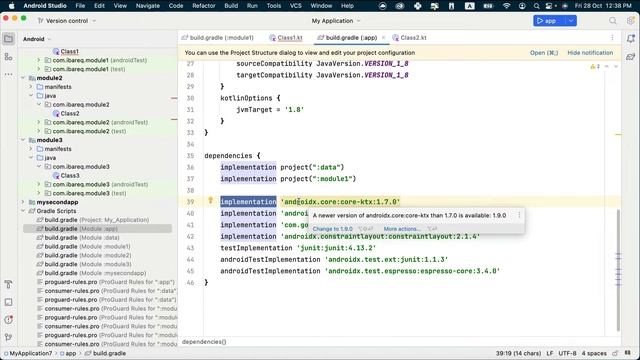The image size is (640, 360).
Task: Click the LF line separator status
Action: [549, 353]
